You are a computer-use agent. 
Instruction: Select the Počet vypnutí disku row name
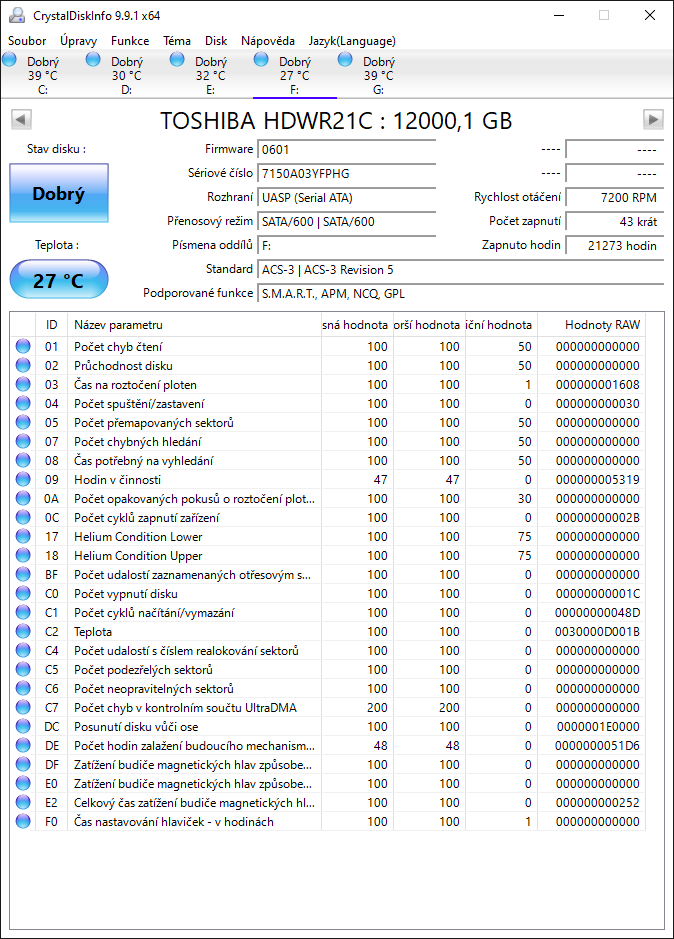(126, 593)
